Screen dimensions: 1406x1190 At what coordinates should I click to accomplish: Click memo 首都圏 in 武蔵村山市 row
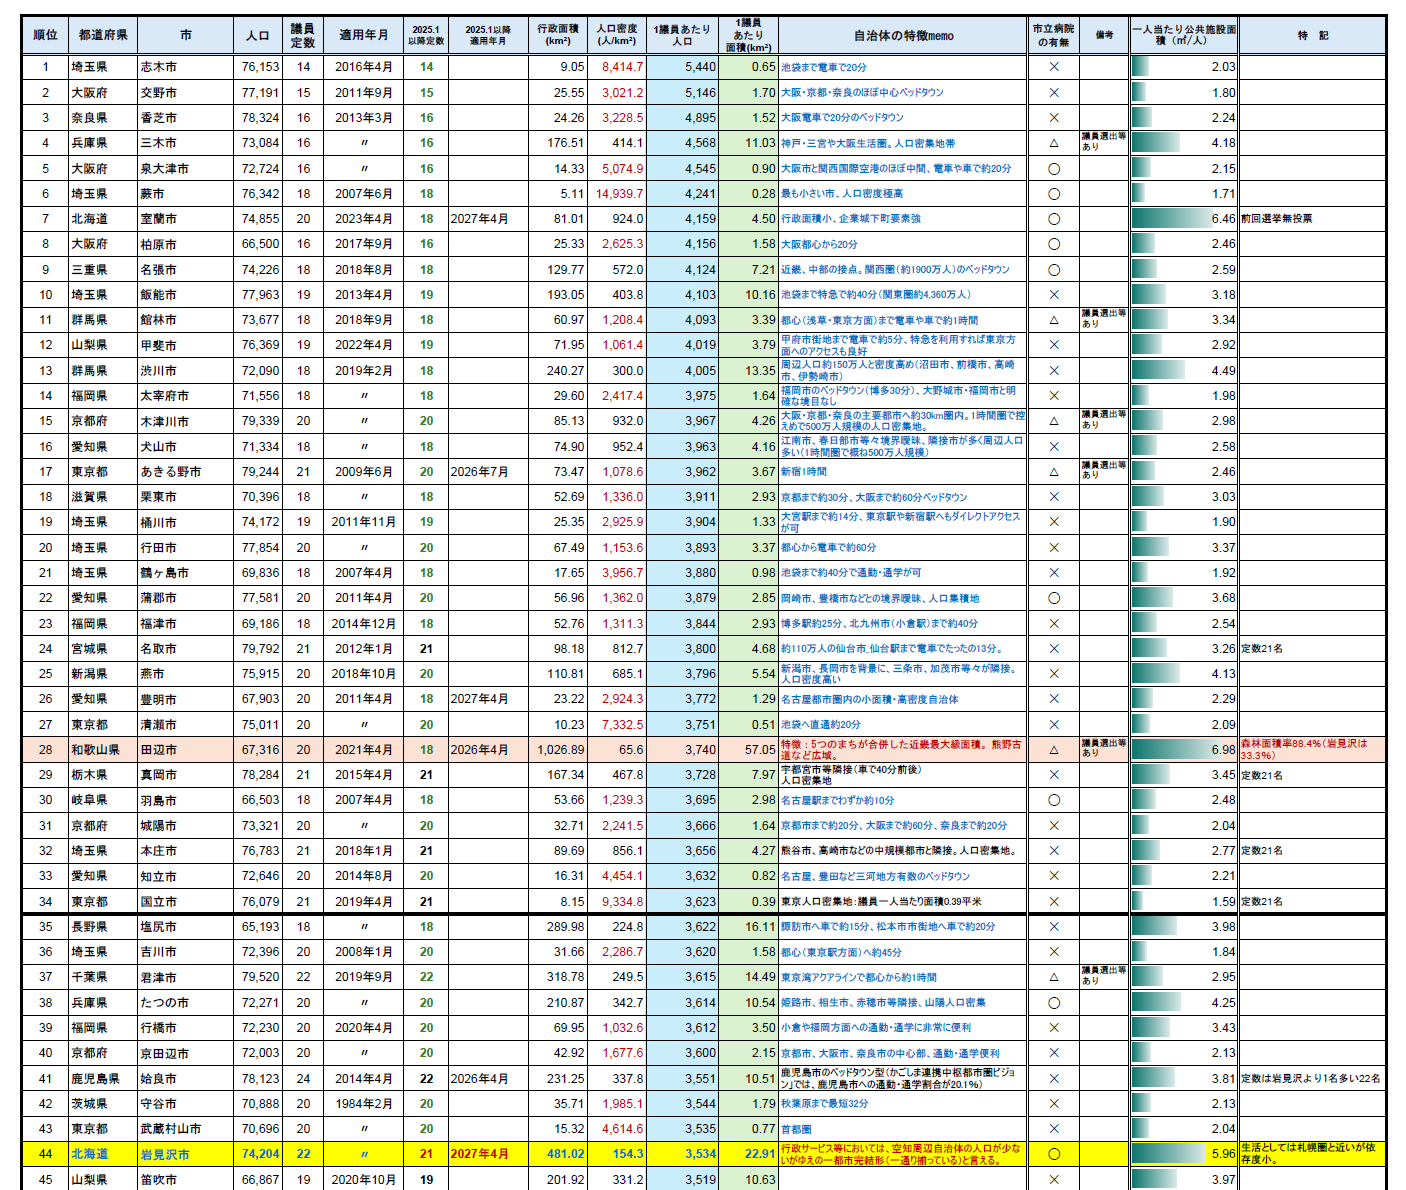click(x=797, y=1129)
